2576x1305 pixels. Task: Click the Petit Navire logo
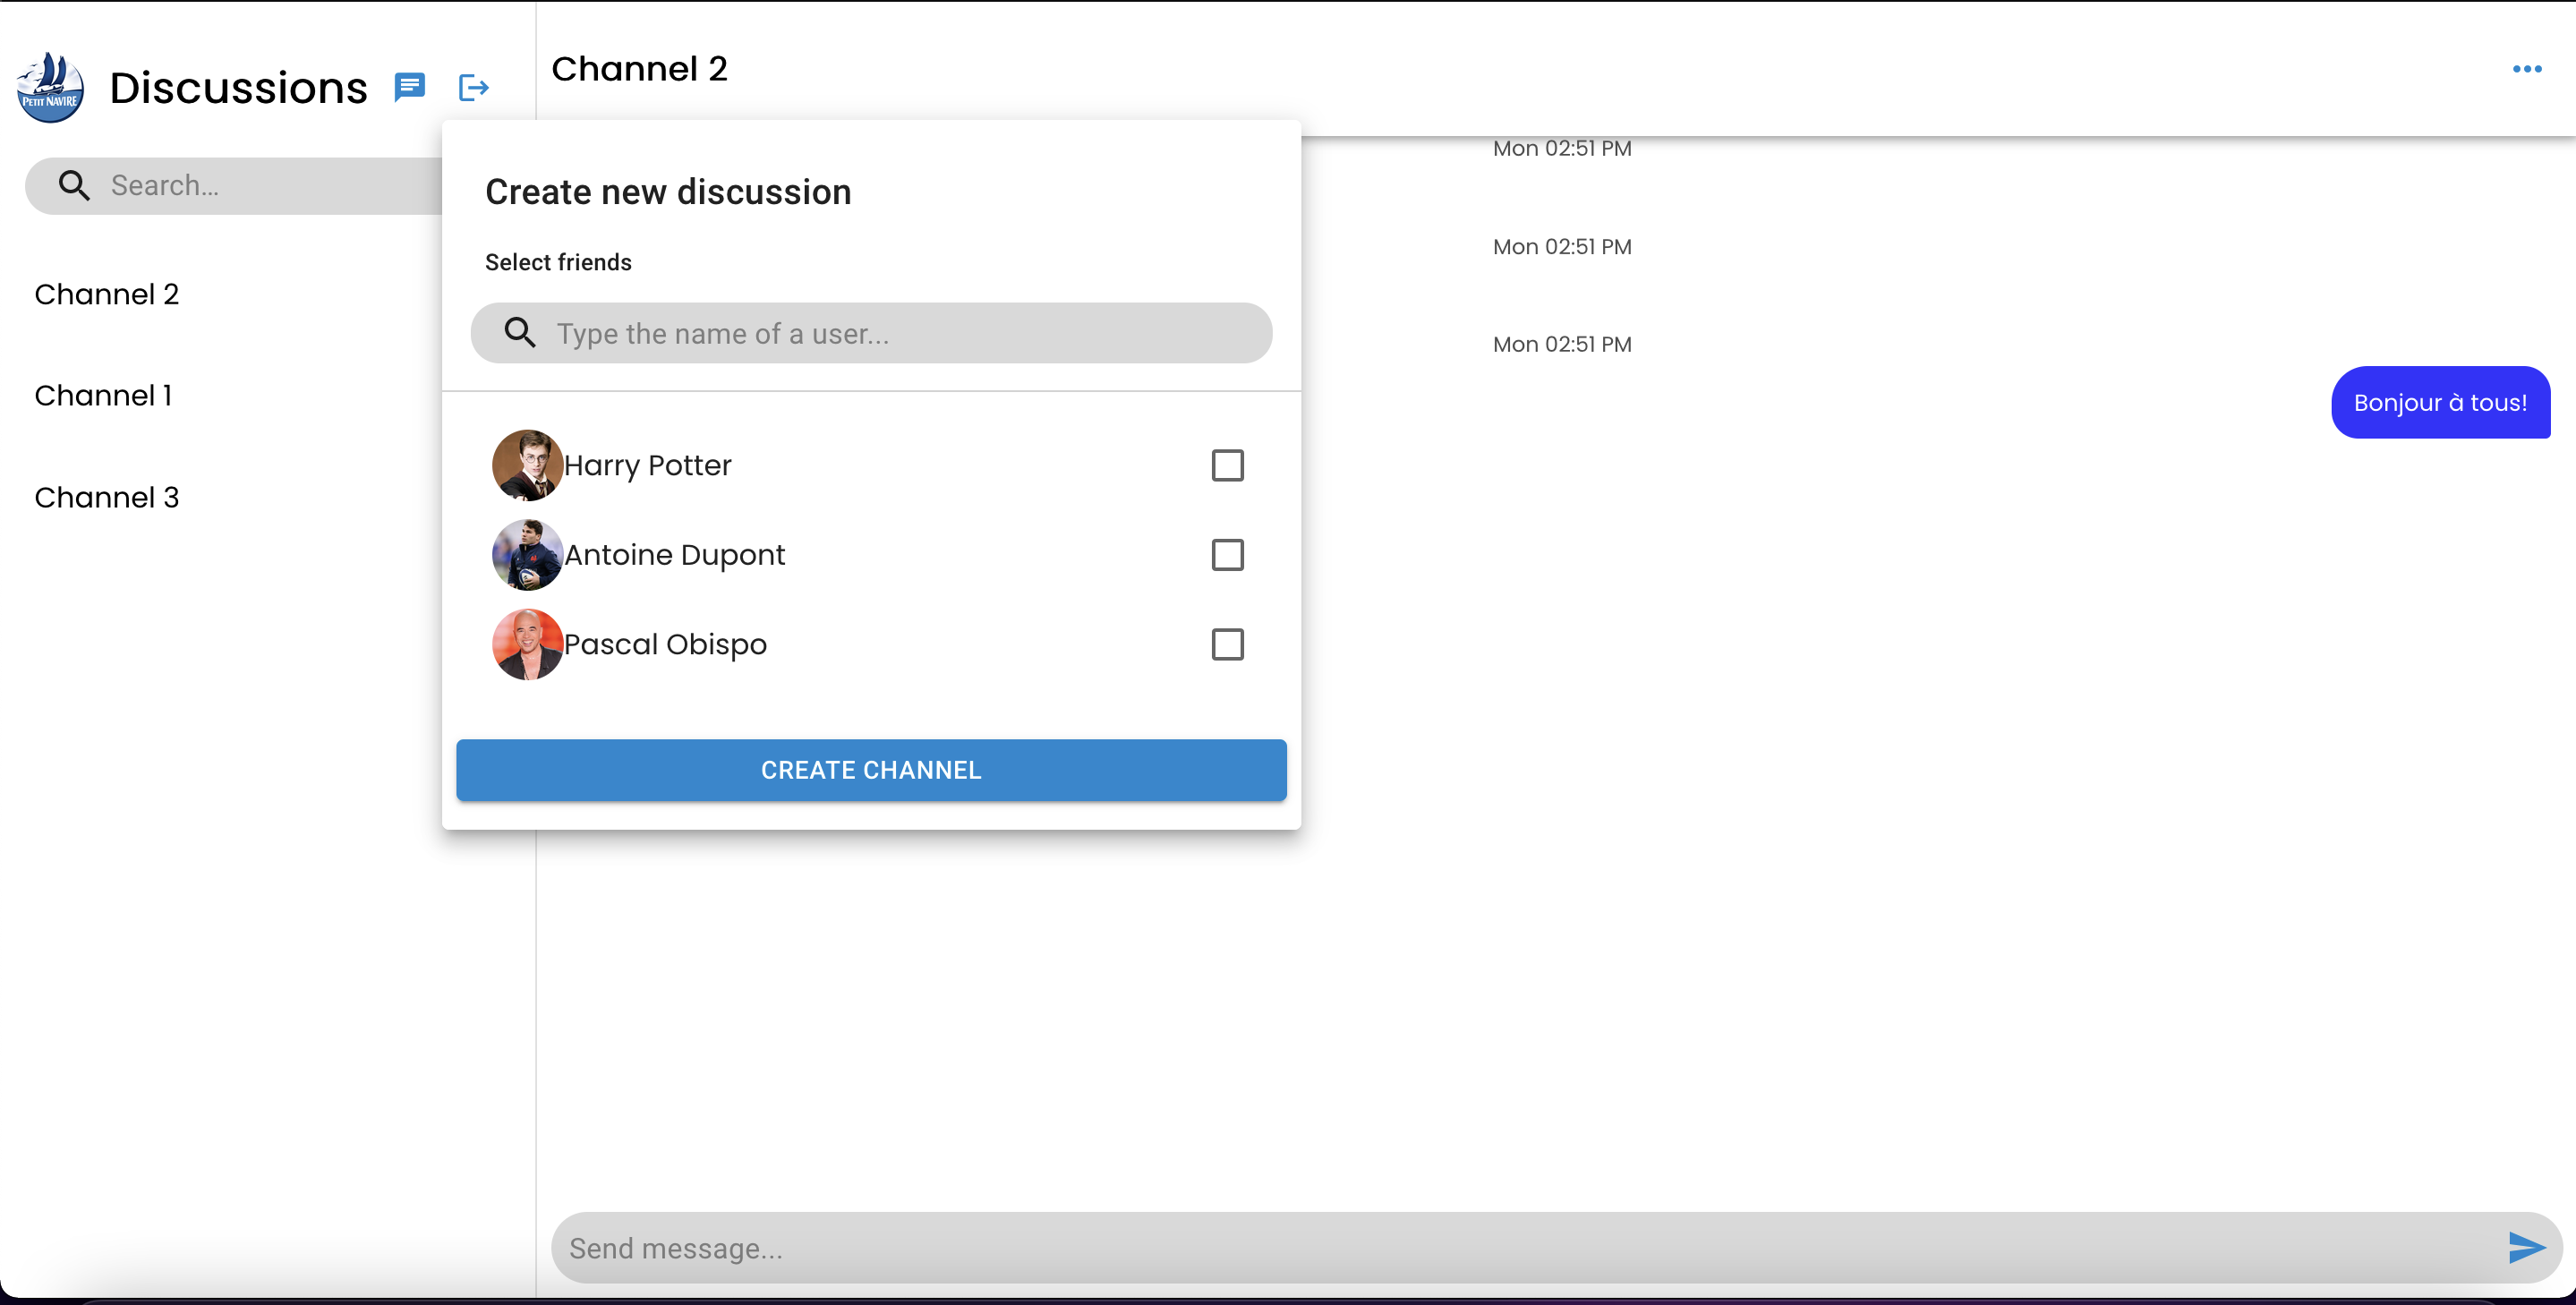(50, 88)
